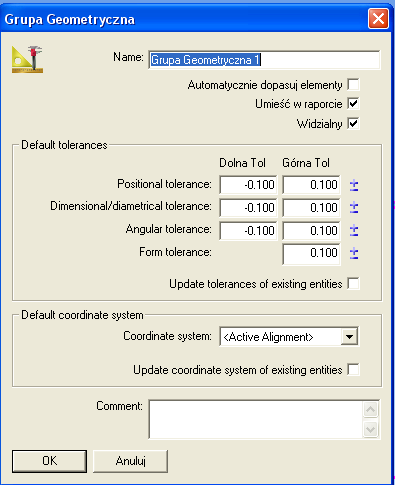Viewport: 395px width, 485px height.
Task: Click the Grupa Geometryczna title bar text
Action: tap(70, 19)
